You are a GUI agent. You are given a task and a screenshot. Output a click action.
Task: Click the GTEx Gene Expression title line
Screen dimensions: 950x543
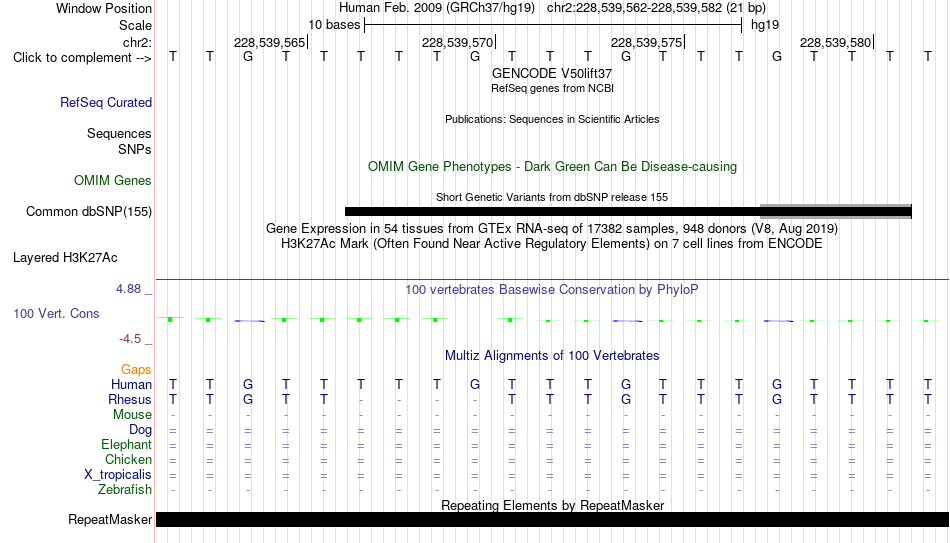(552, 228)
